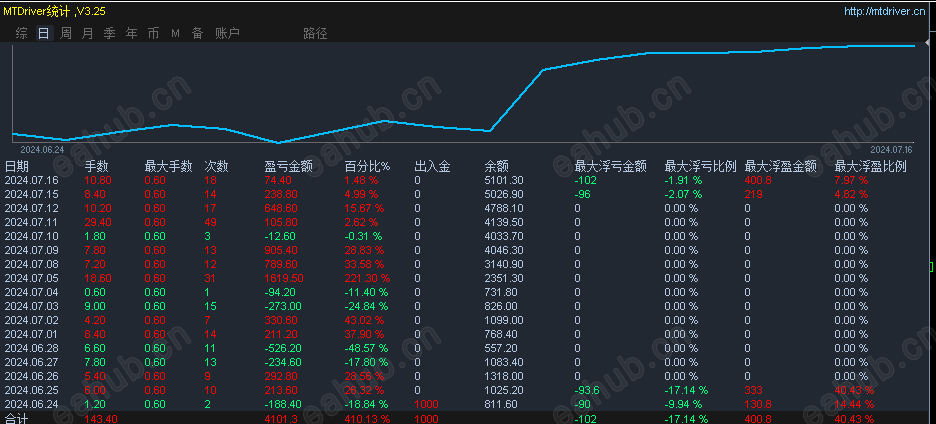The image size is (936, 424).
Task: Click the 次数 column header
Action: [x=217, y=166]
